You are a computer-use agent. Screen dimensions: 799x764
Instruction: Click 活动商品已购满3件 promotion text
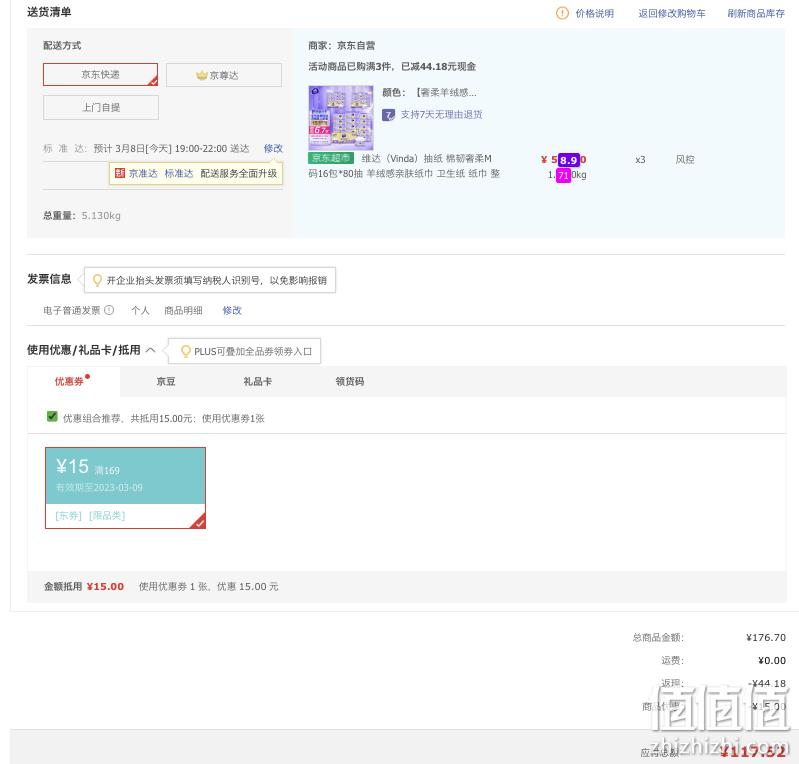392,66
